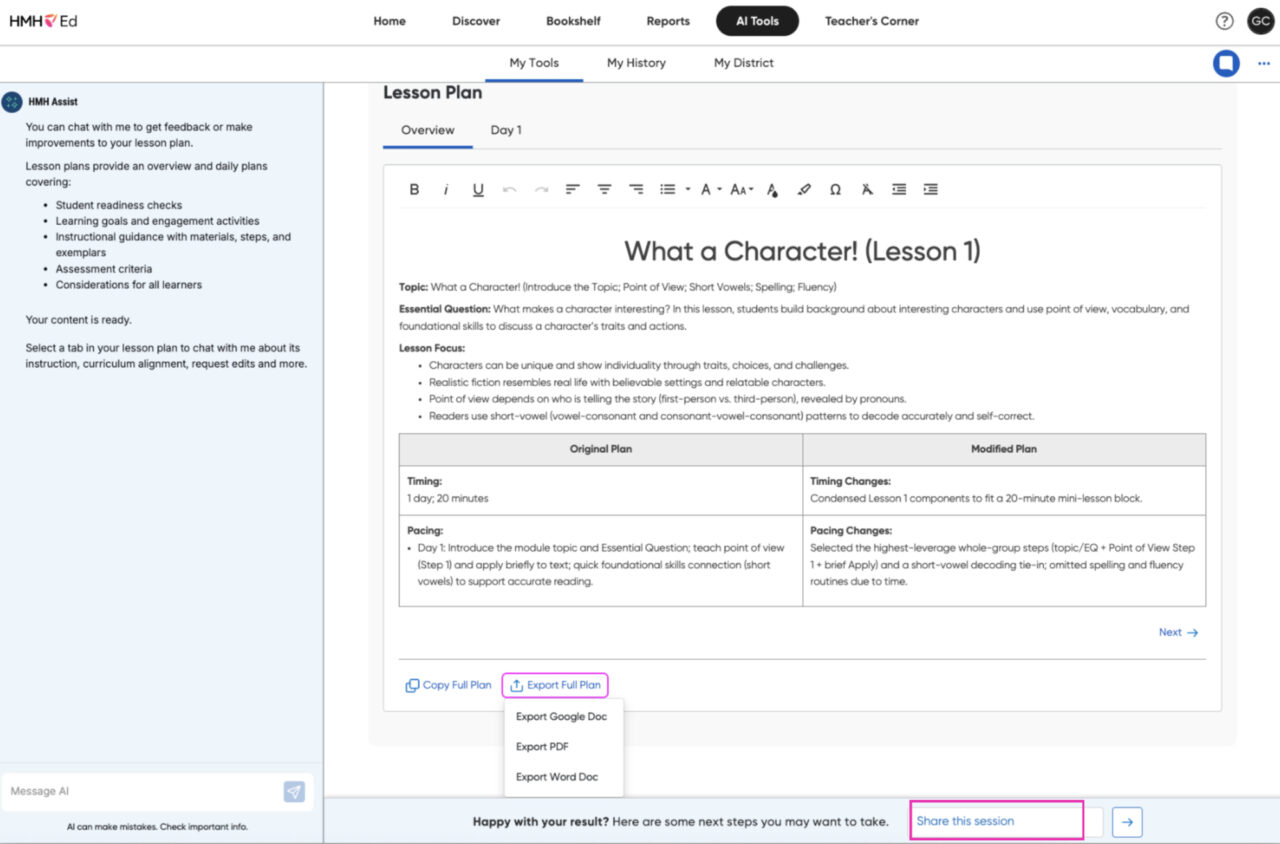Click the 'Assessment criteria' bullet
Viewport: 1280px width, 844px height.
(104, 269)
